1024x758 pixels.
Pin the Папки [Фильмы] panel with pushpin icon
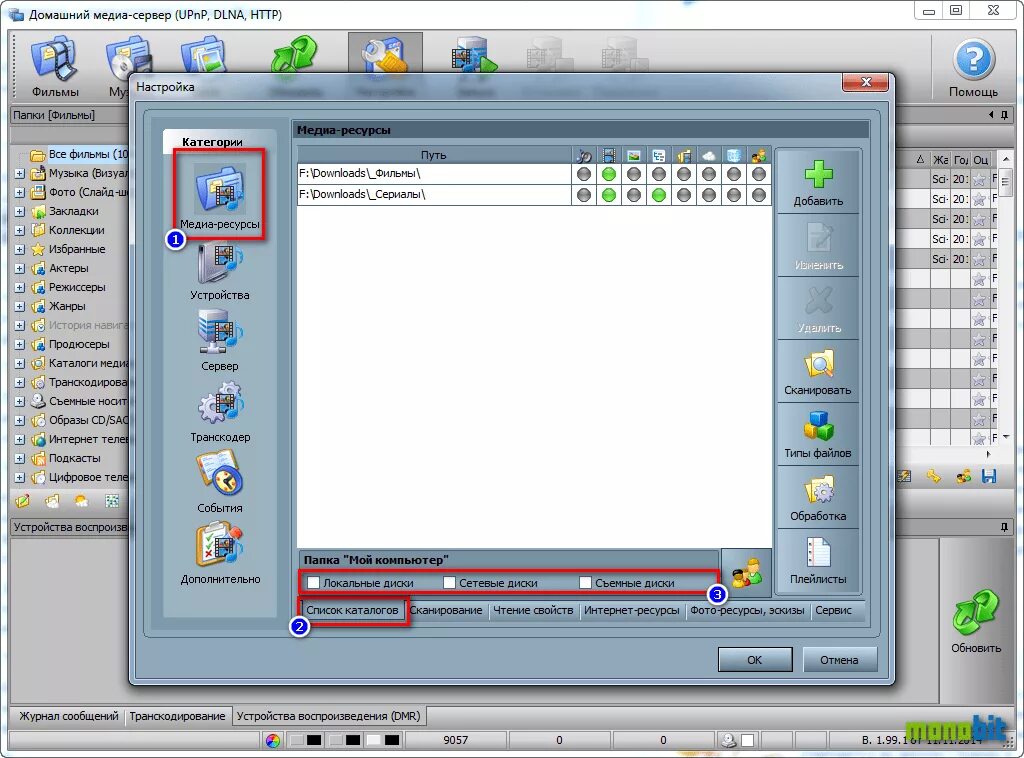1004,116
